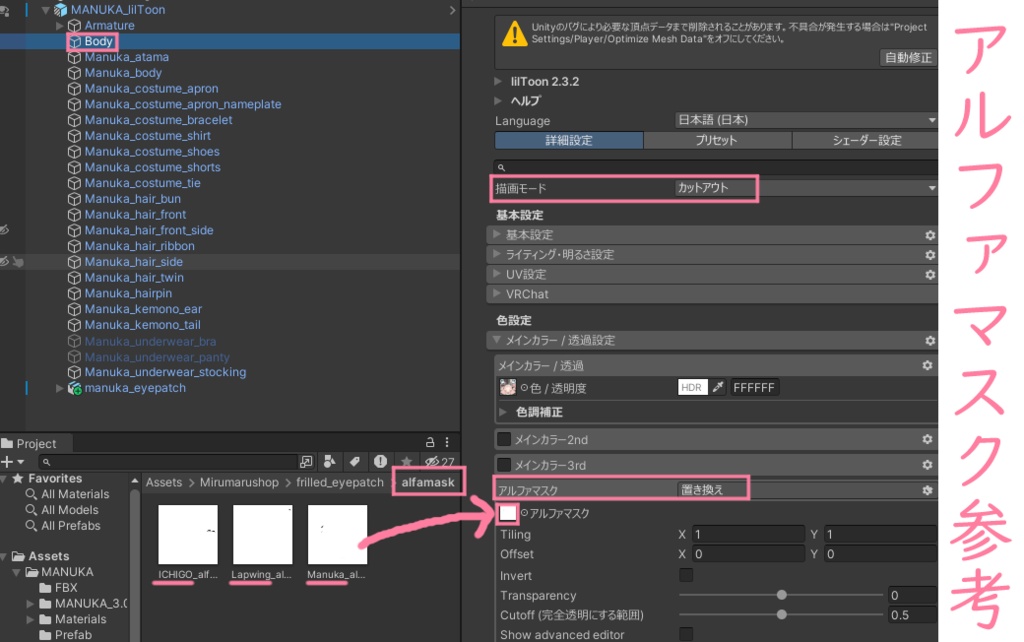Focus the Project search field

pyautogui.click(x=168, y=462)
